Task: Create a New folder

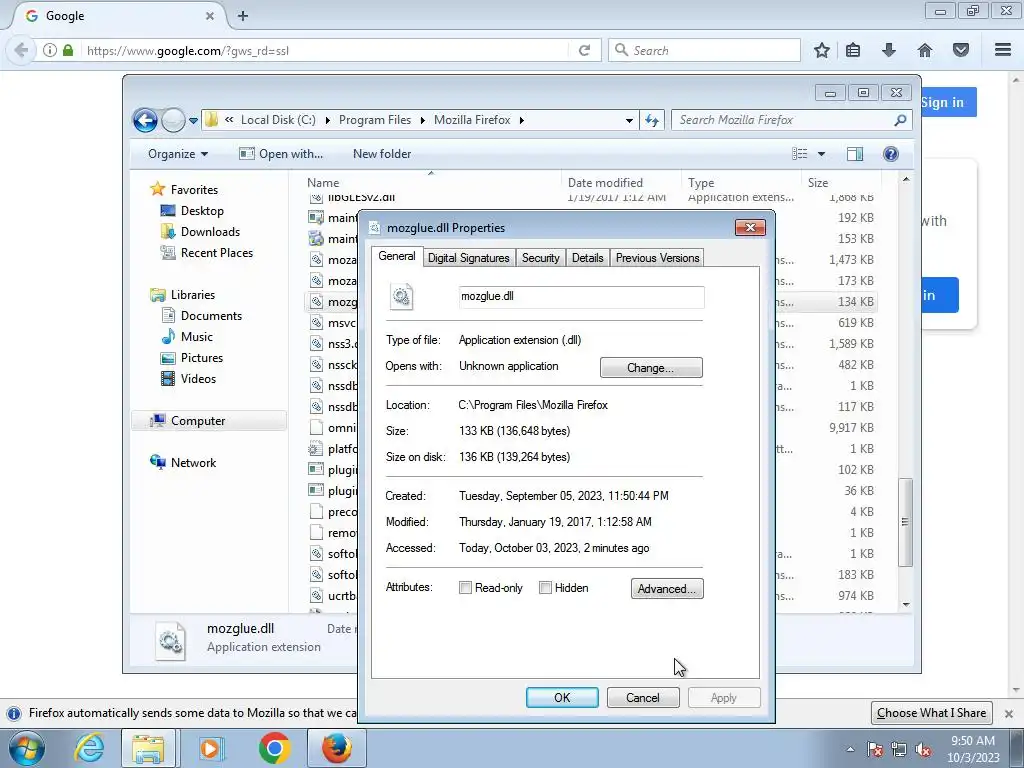Action: (382, 154)
